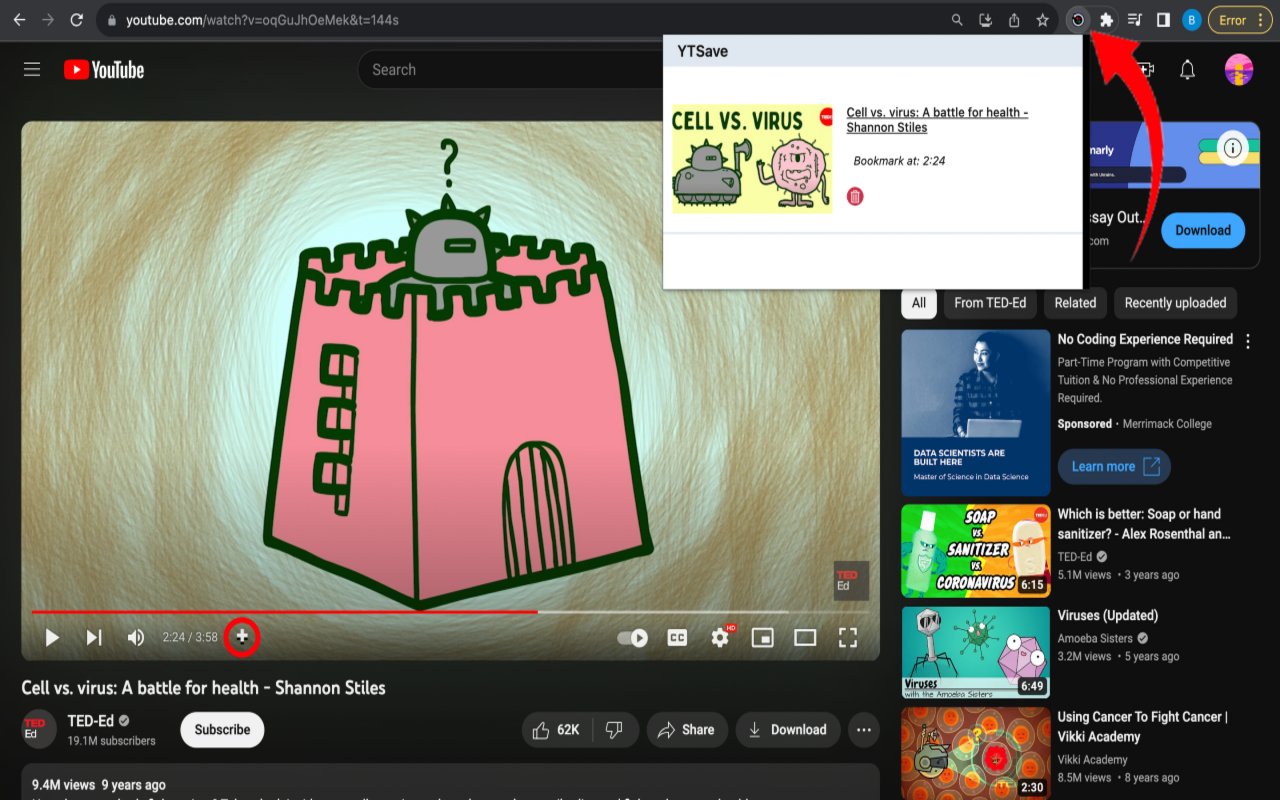Image resolution: width=1280 pixels, height=800 pixels.
Task: Click Learn more on Merrimack College ad
Action: point(1114,467)
